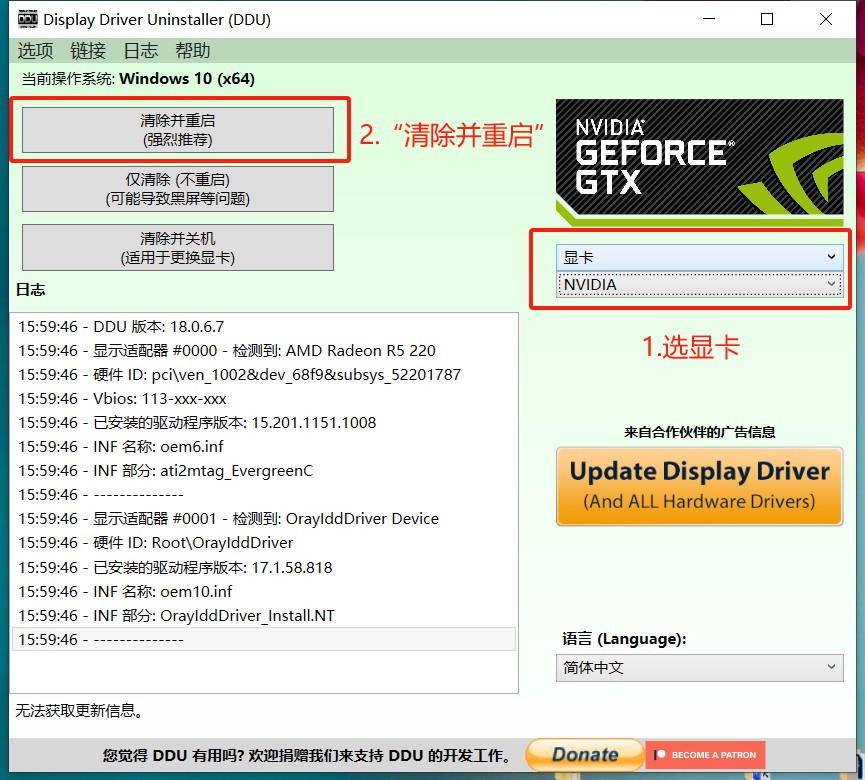Click the NVIDIA GeForce GTX logo
The image size is (865, 780).
(699, 158)
